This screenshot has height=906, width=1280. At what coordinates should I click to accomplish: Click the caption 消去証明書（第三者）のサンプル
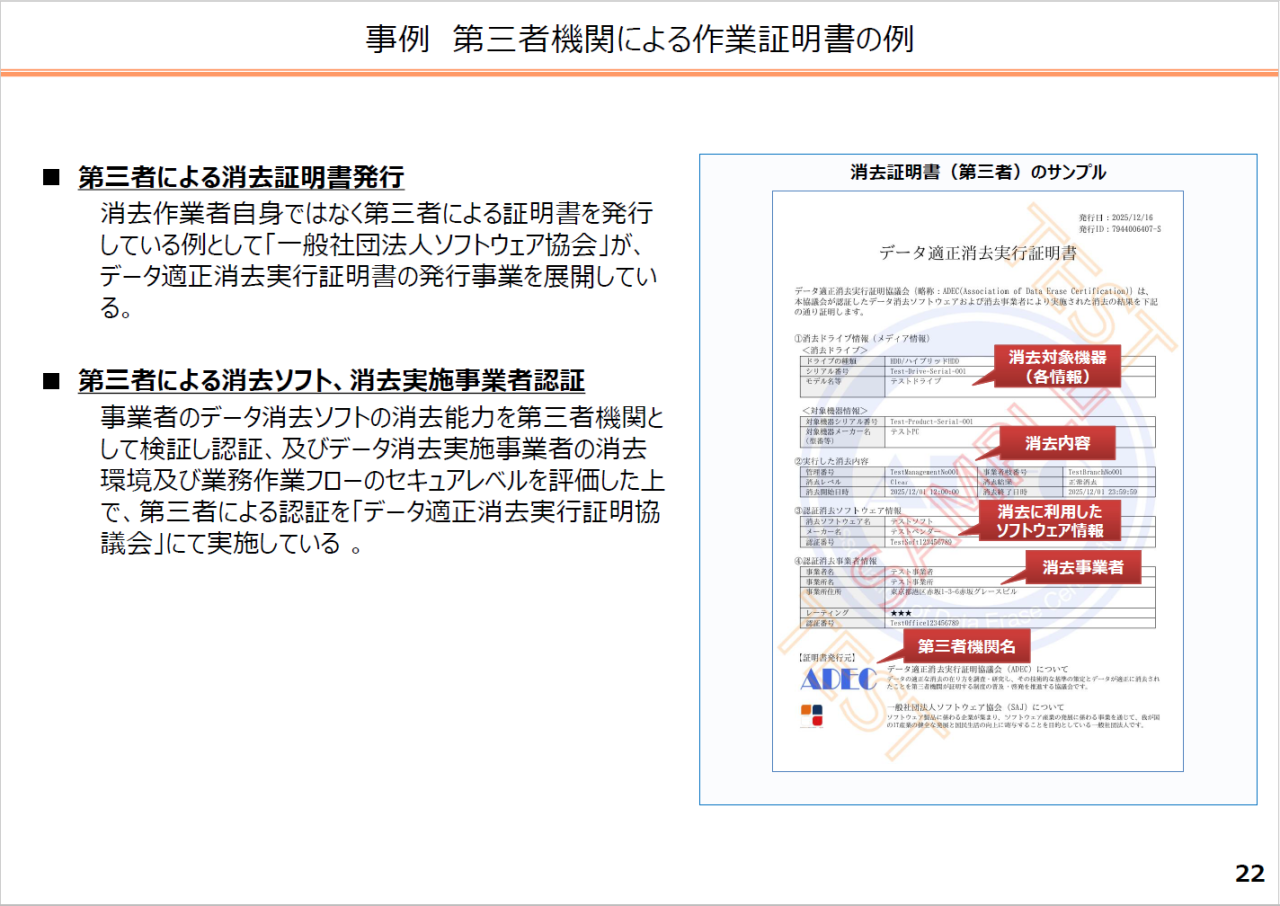(978, 172)
